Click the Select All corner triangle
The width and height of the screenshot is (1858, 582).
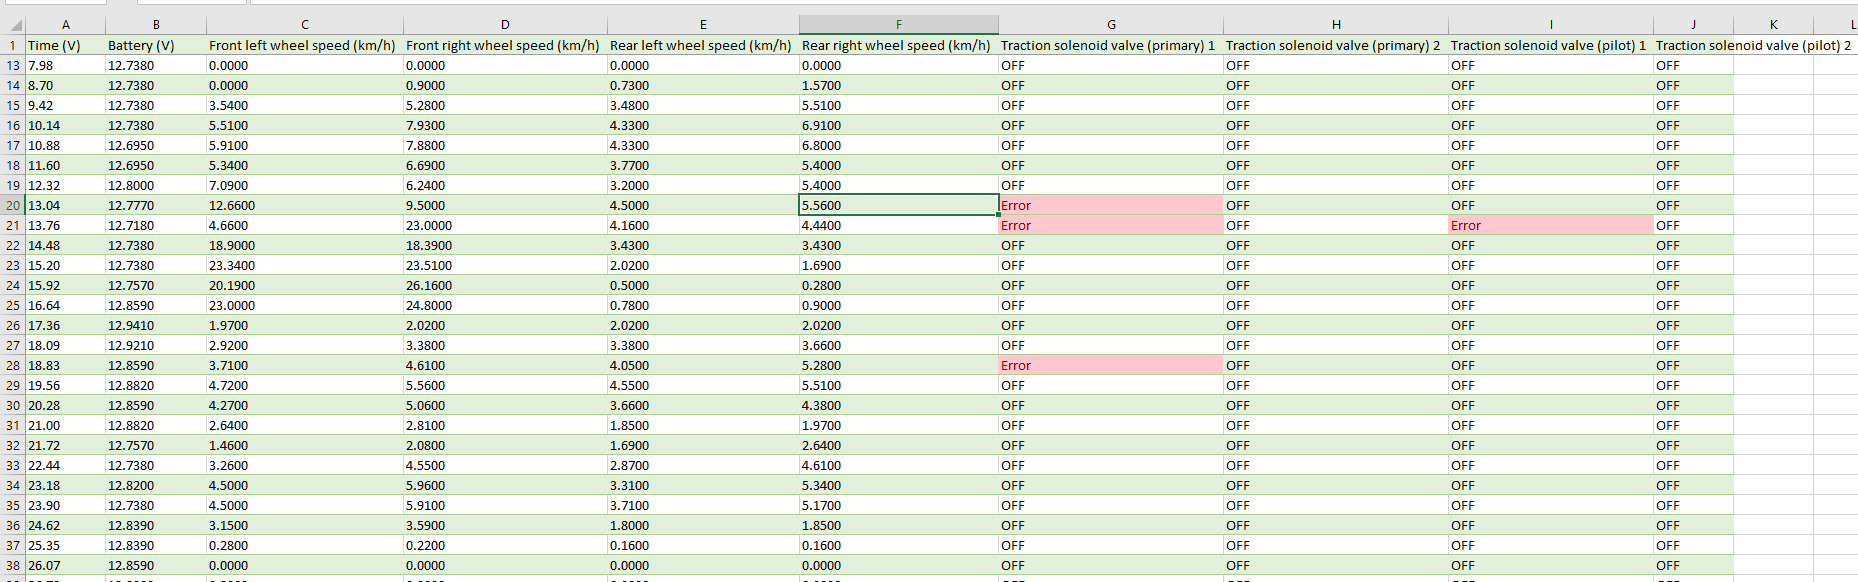(x=14, y=25)
